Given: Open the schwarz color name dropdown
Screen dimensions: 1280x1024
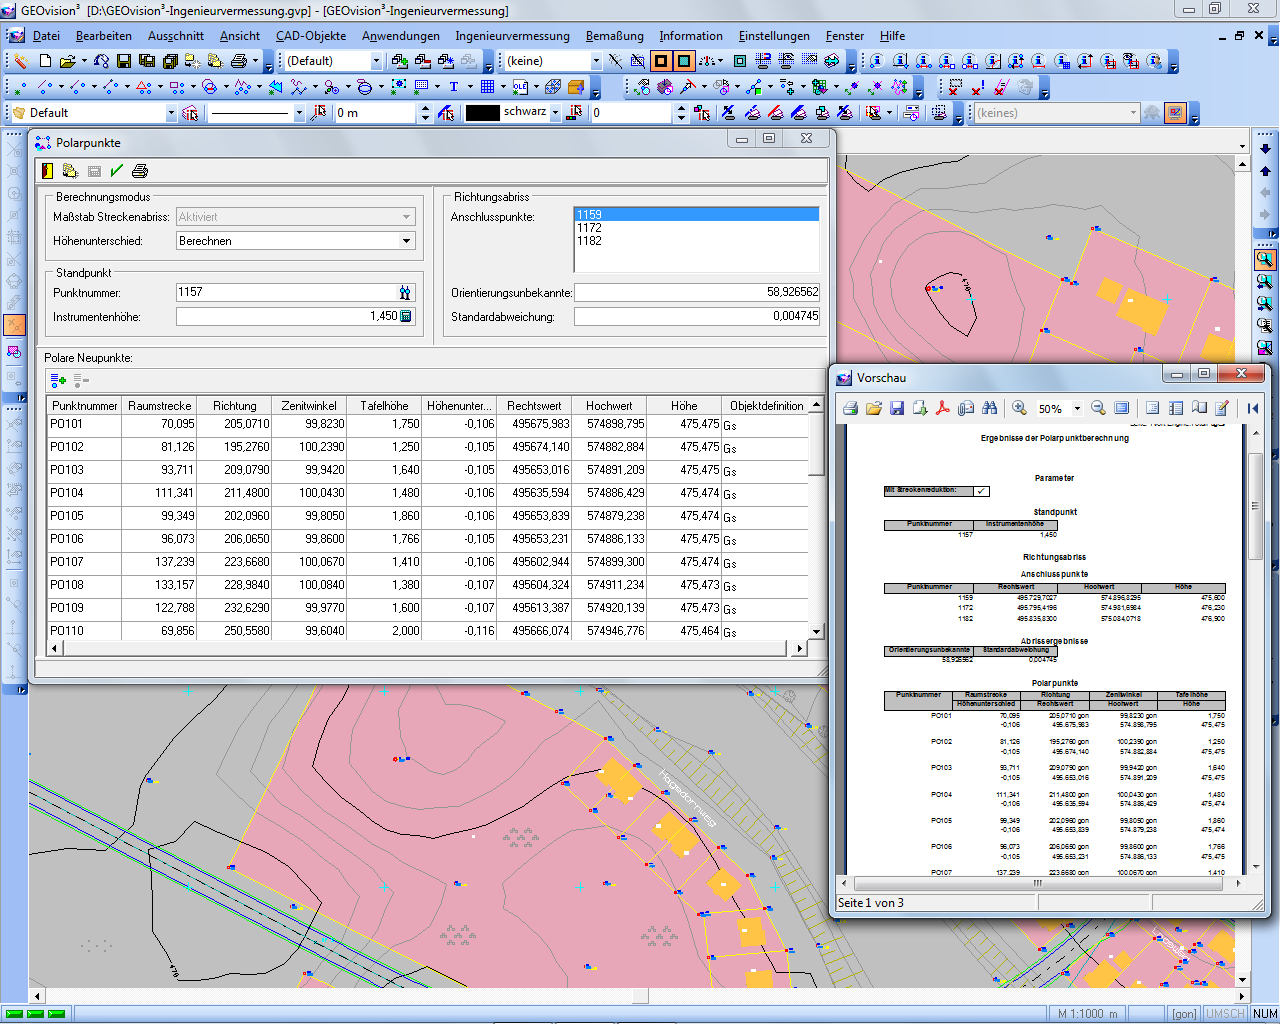Looking at the screenshot, I should (555, 113).
